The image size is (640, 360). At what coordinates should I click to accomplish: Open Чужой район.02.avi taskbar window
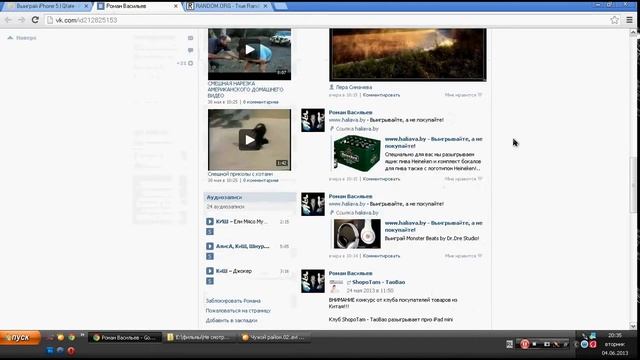click(x=274, y=338)
